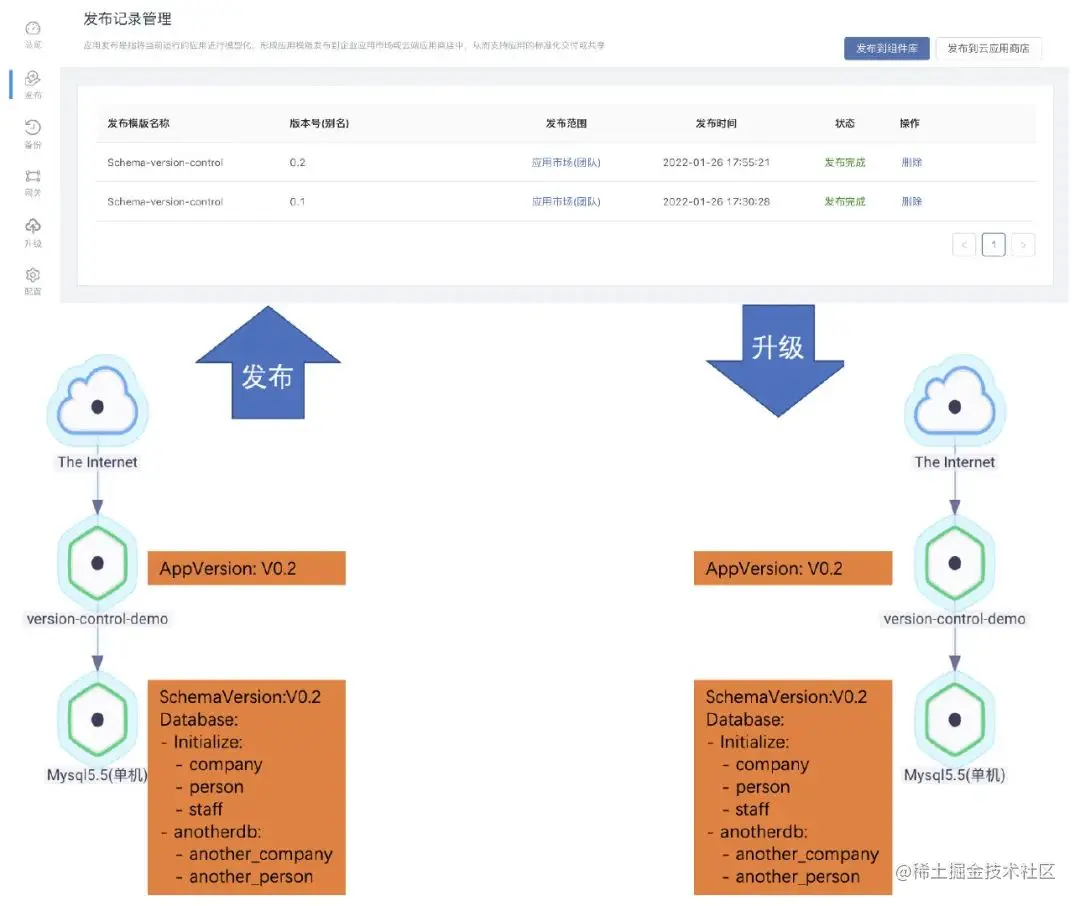This screenshot has height=906, width=1080.
Task: Click the 发布到云应用商店 button
Action: coord(988,48)
